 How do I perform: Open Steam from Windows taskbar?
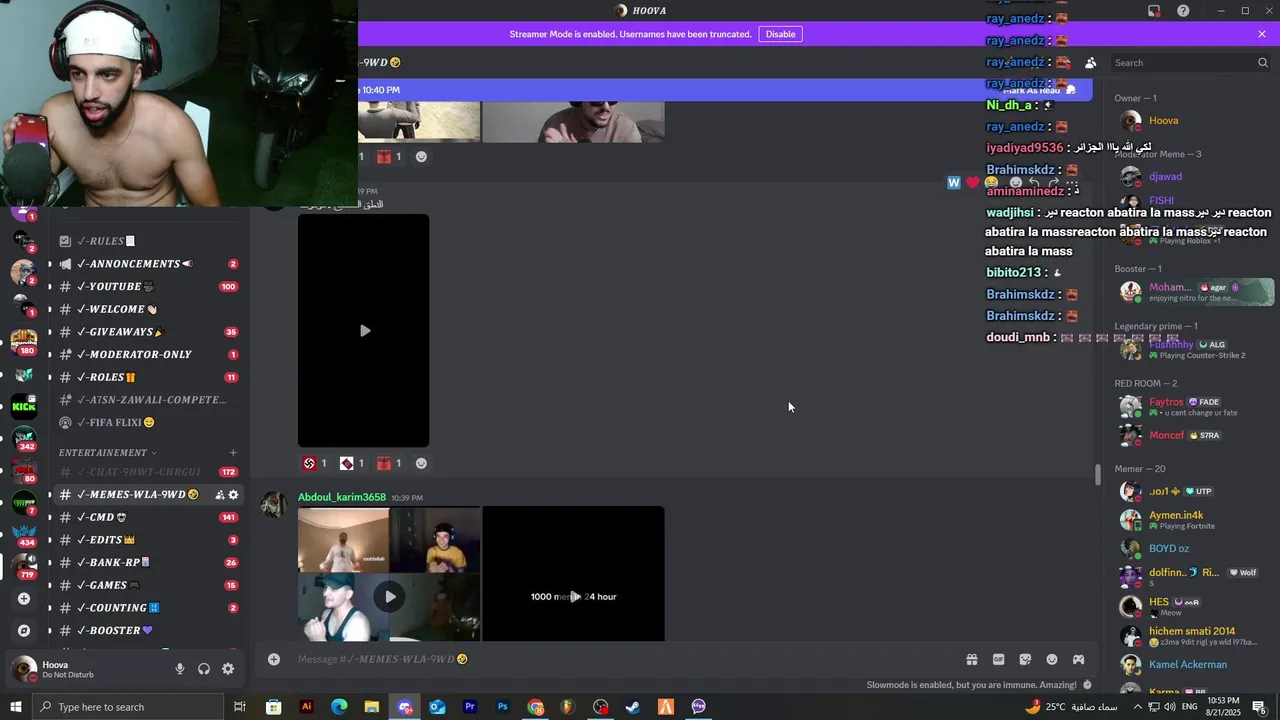click(633, 707)
